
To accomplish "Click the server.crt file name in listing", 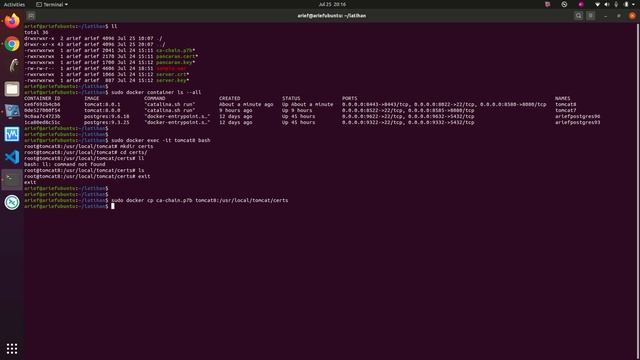I will pos(171,74).
